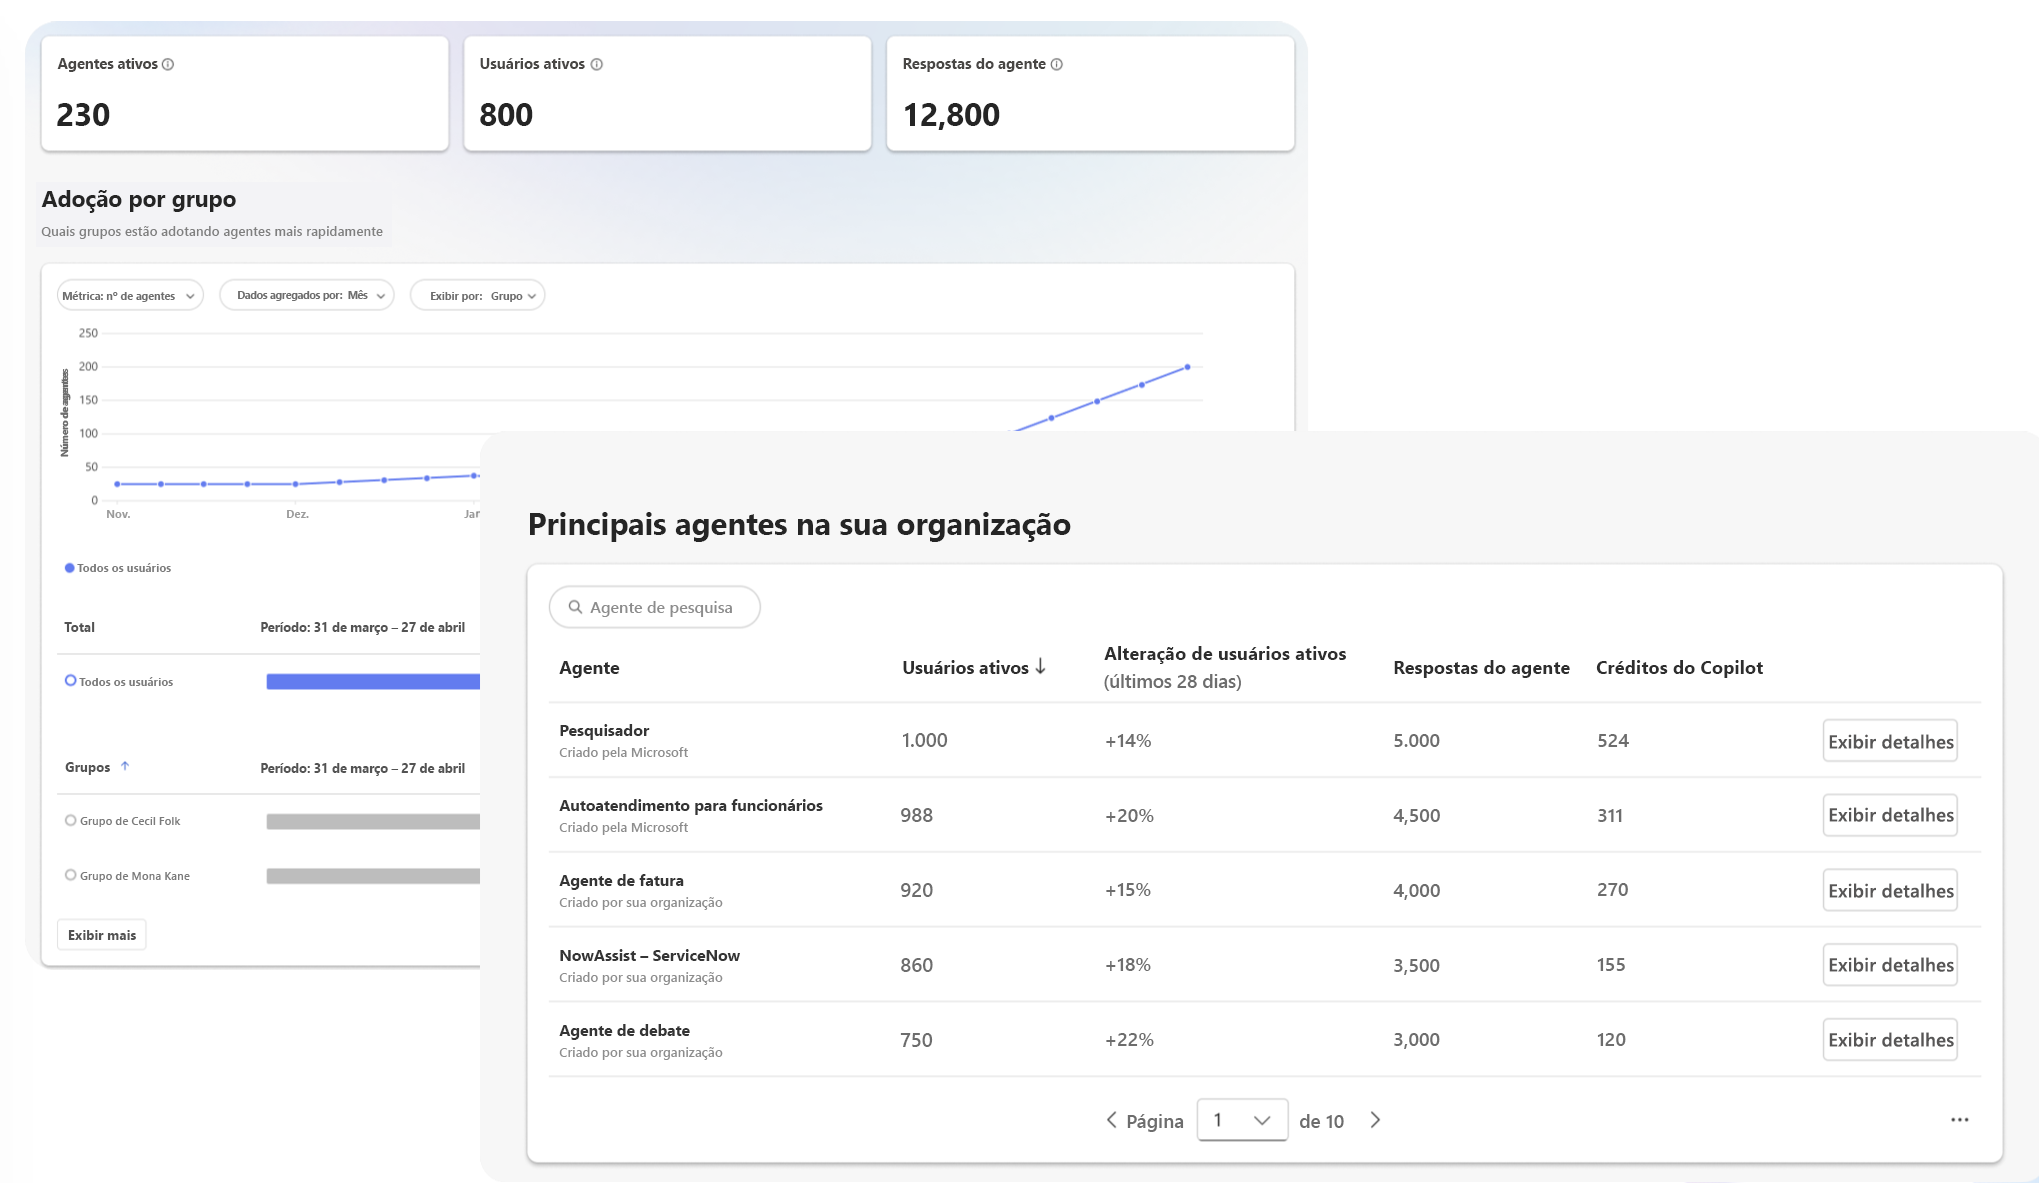Click the Agente de pesquisa search field
The image size is (2039, 1183).
pyautogui.click(x=655, y=607)
